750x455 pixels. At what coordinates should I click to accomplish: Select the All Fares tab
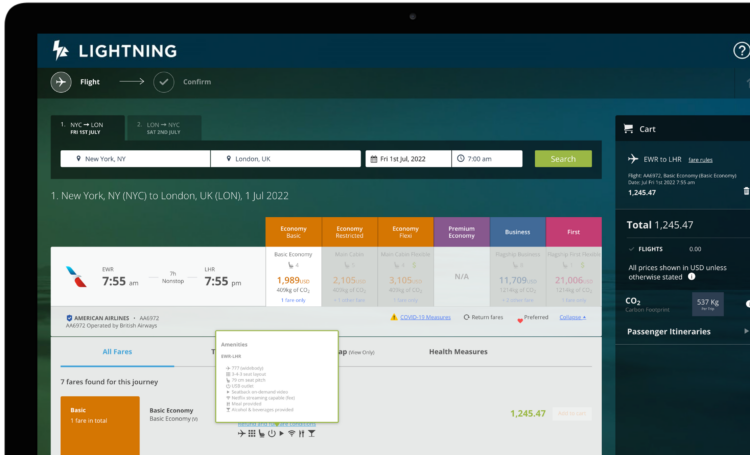coord(117,352)
